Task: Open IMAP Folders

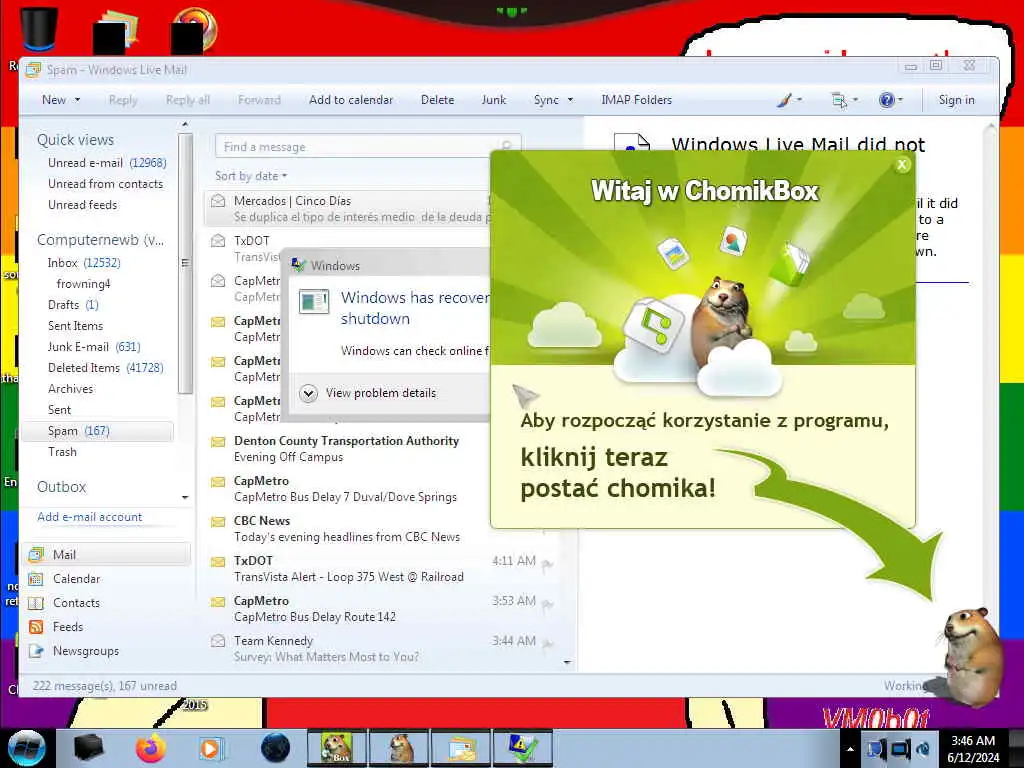Action: click(x=636, y=100)
